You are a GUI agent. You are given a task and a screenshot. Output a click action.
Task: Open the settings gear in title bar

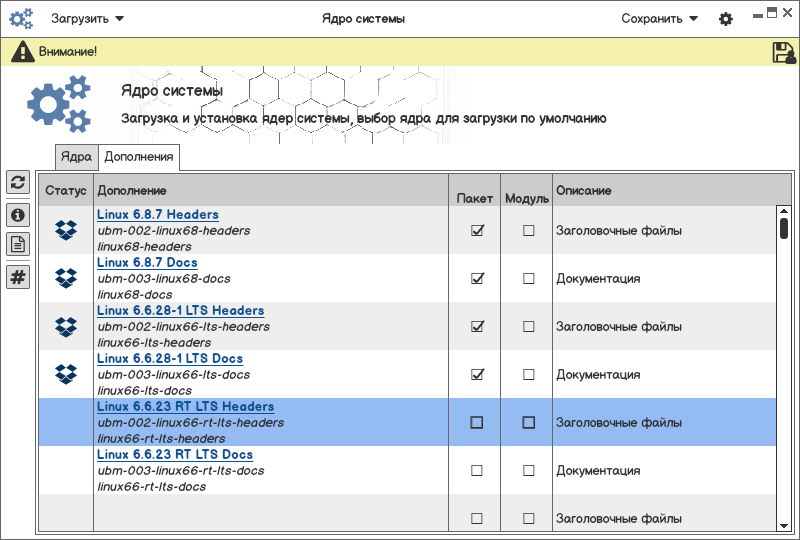coord(726,19)
